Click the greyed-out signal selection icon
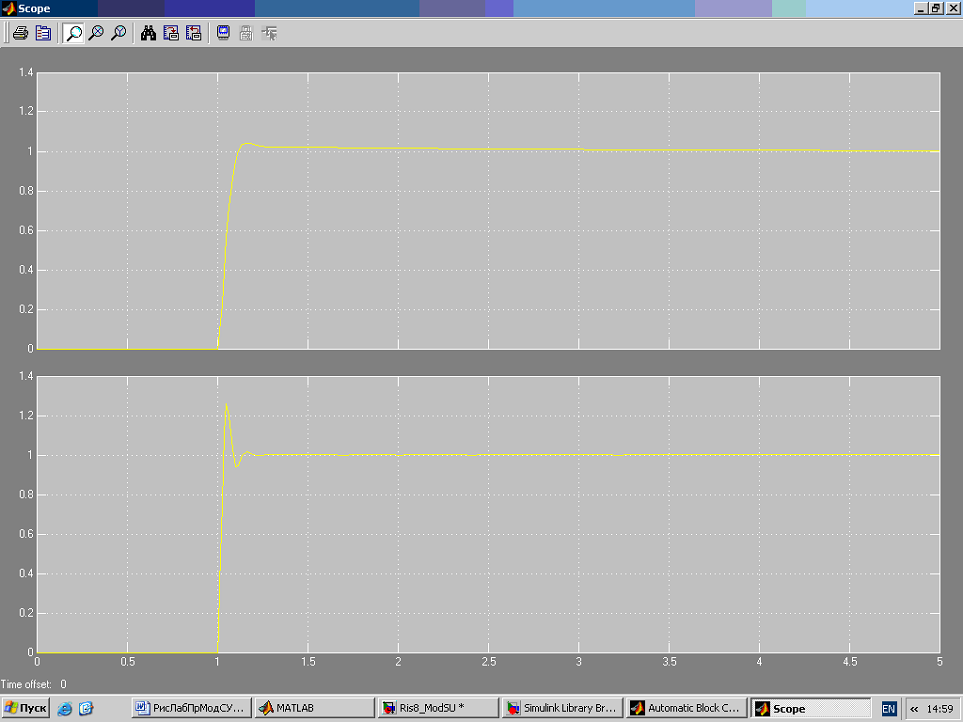This screenshot has width=963, height=722. [x=269, y=33]
